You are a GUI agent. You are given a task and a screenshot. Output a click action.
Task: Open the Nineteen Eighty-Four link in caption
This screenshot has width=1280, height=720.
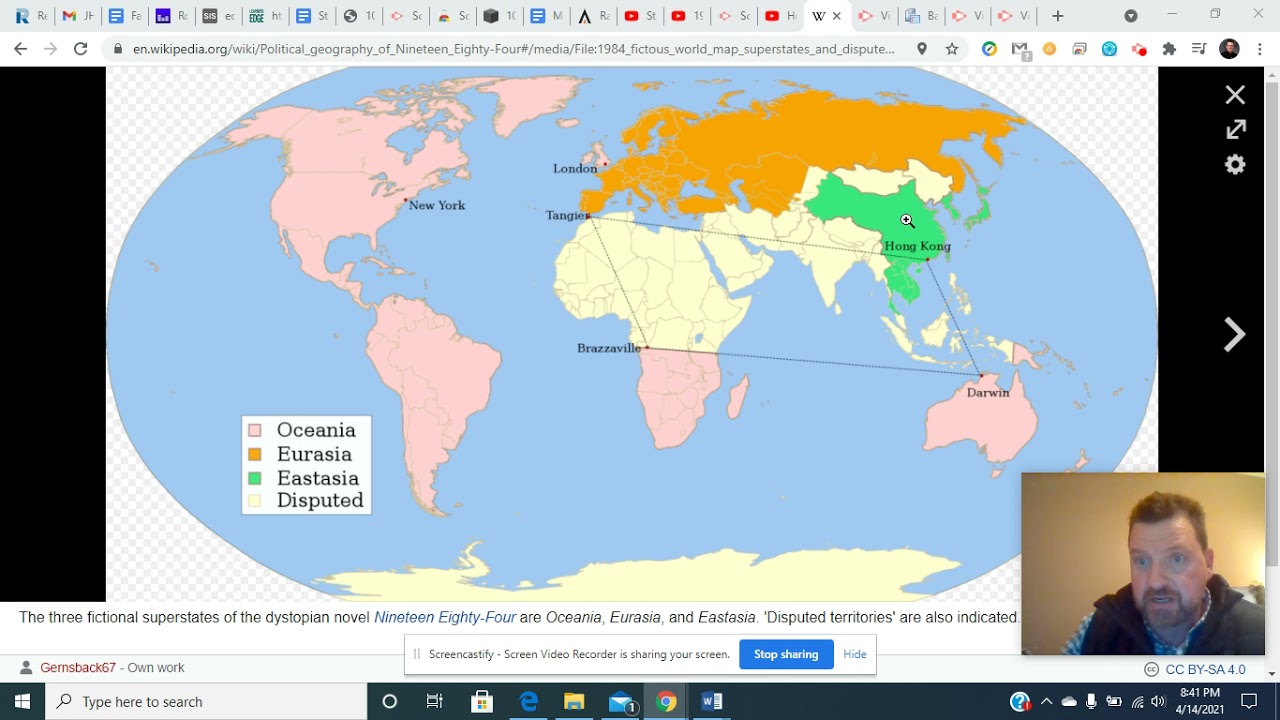(445, 617)
